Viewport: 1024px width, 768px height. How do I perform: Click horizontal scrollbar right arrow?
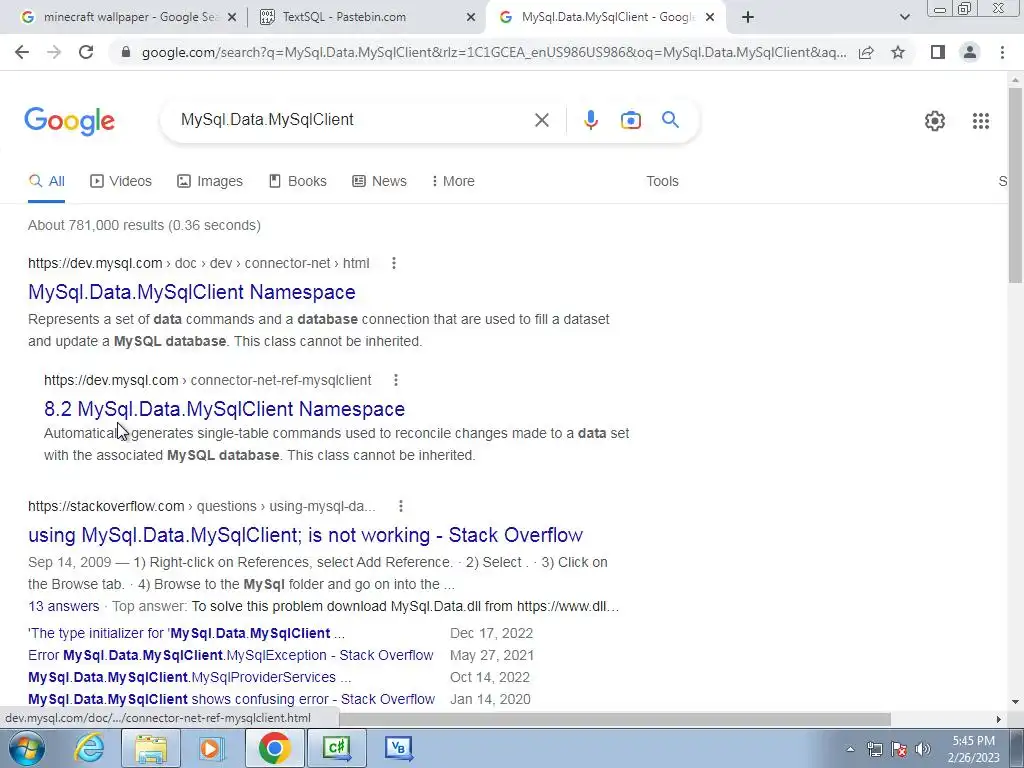click(x=998, y=719)
